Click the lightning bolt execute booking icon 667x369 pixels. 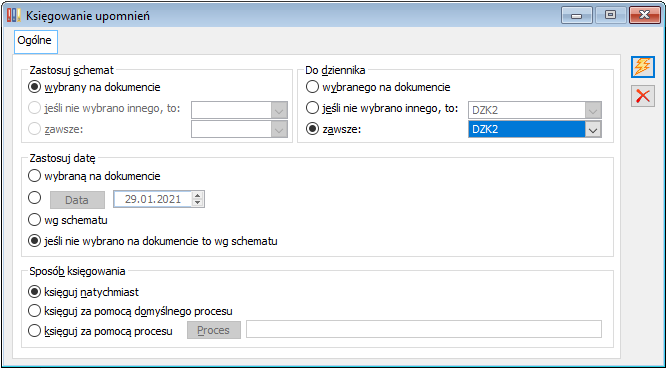click(x=642, y=68)
